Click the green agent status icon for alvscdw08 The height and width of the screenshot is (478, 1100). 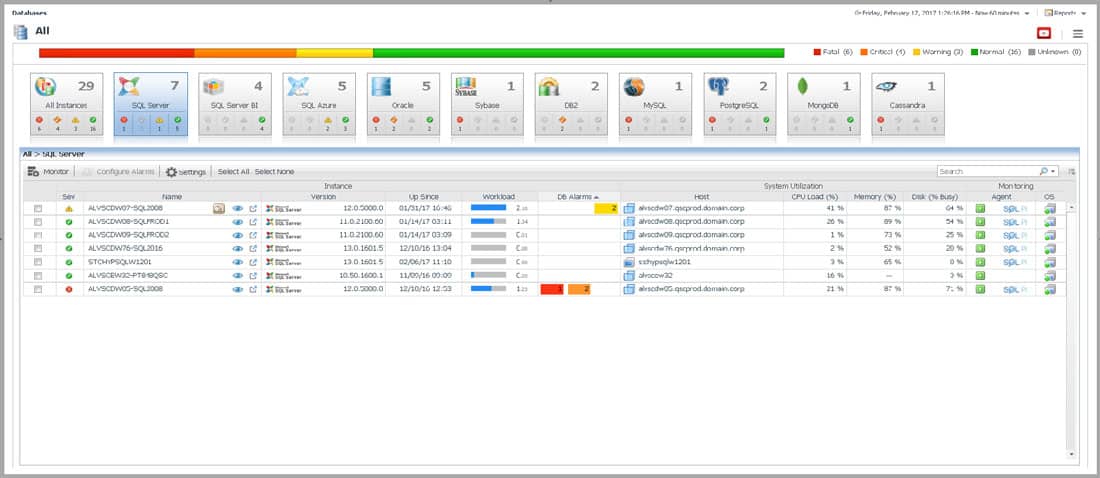tap(980, 222)
